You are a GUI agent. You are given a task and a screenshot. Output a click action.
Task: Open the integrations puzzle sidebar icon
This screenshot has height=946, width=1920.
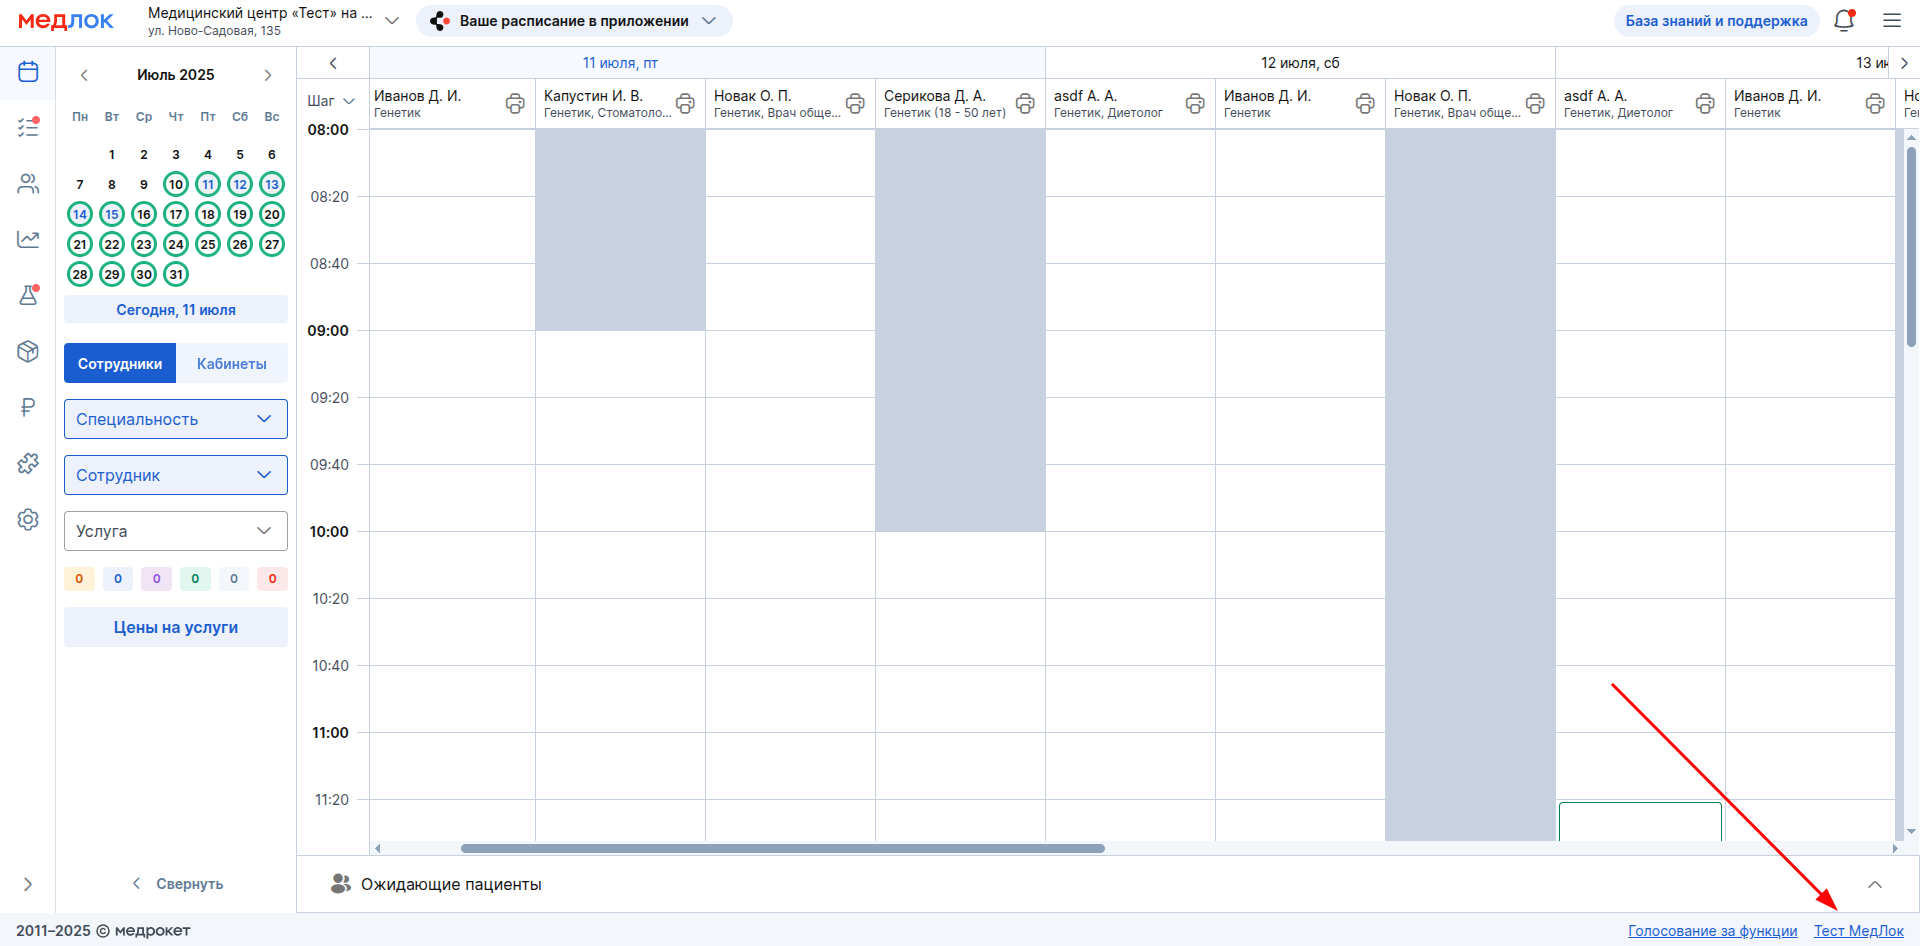click(x=28, y=463)
